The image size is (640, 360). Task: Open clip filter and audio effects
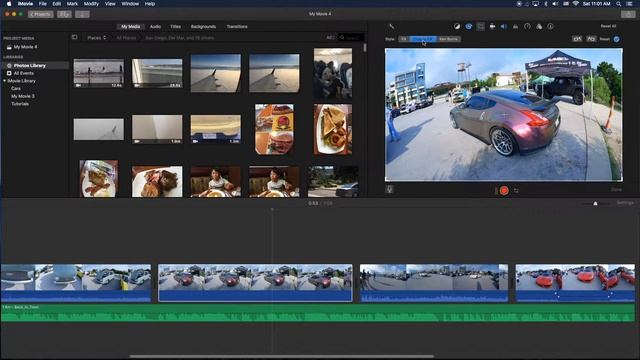tap(539, 27)
